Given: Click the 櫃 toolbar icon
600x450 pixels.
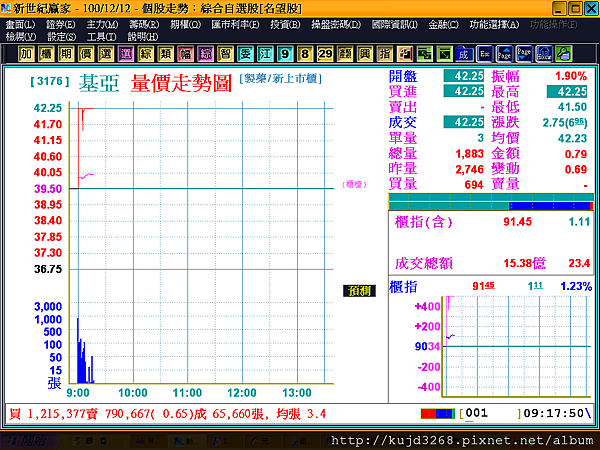Looking at the screenshot, I should pyautogui.click(x=46, y=54).
